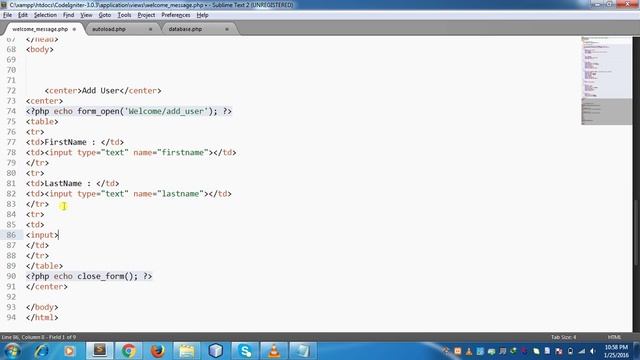The image size is (640, 360).
Task: Click line number 90 in gutter
Action: point(11,276)
